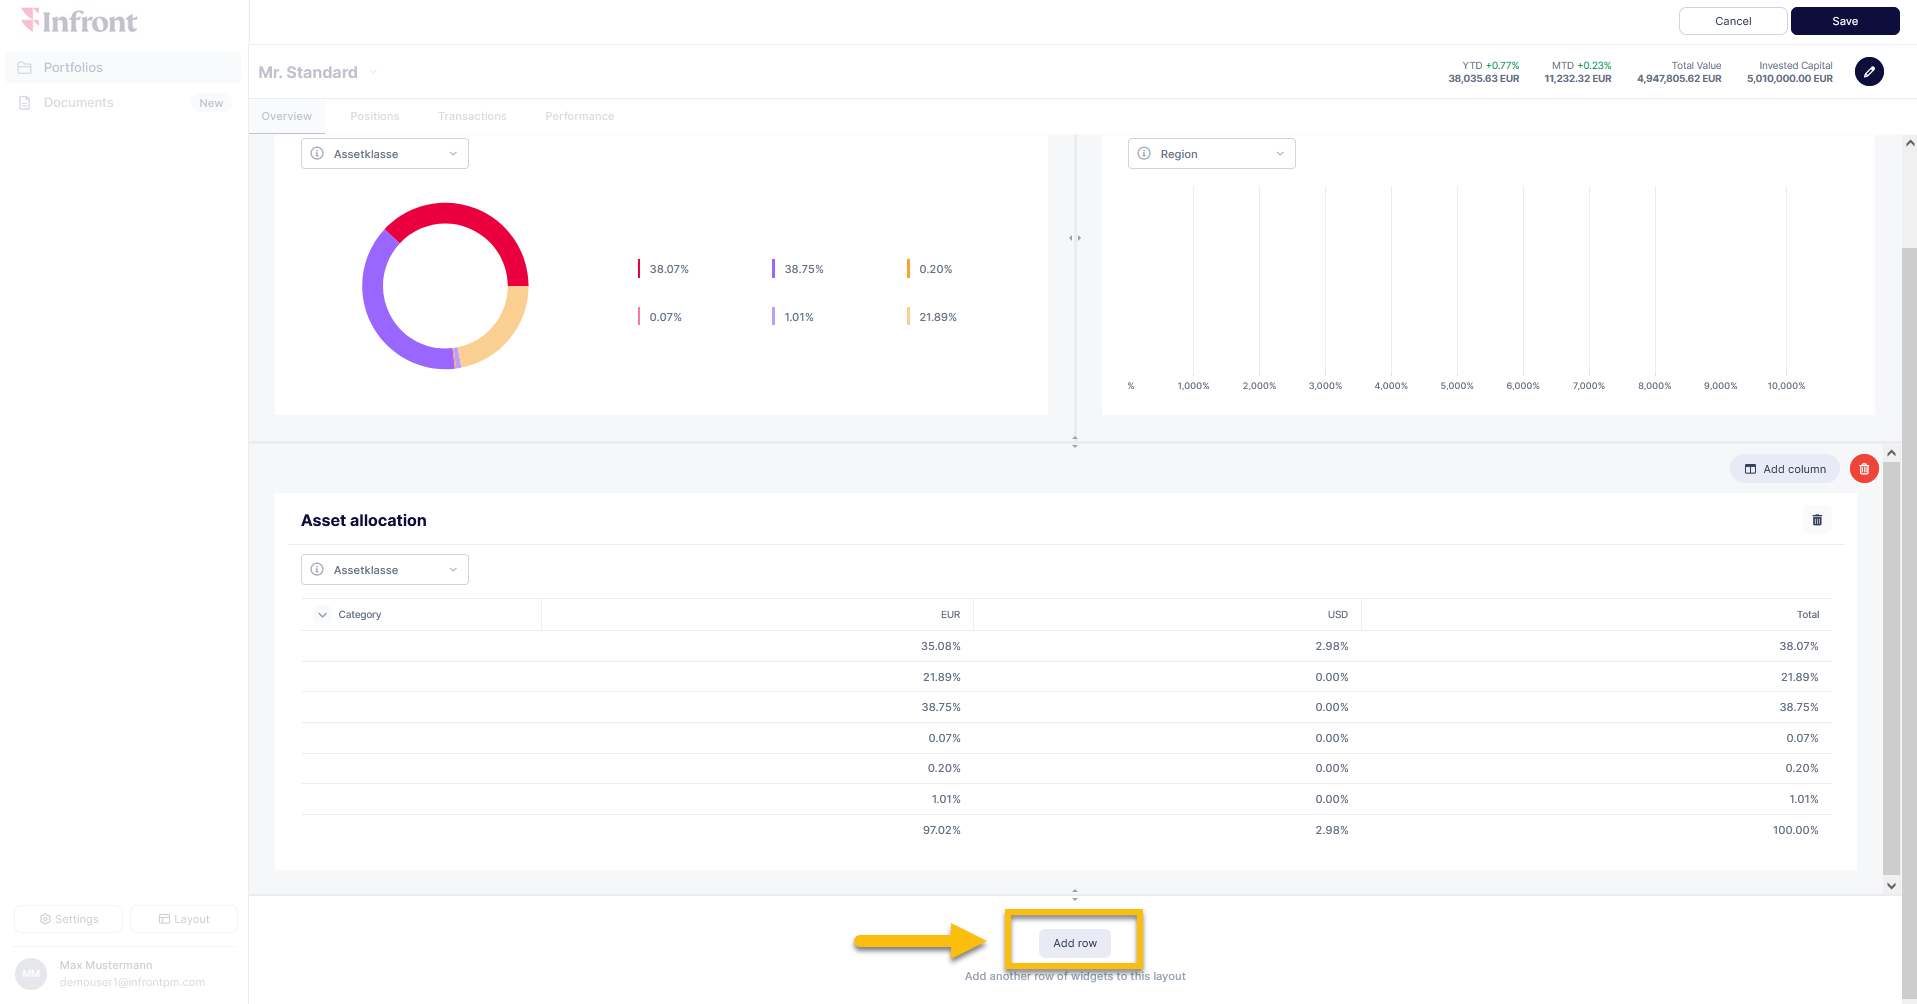1917x1004 pixels.
Task: Switch to the Positions tab
Action: point(375,117)
